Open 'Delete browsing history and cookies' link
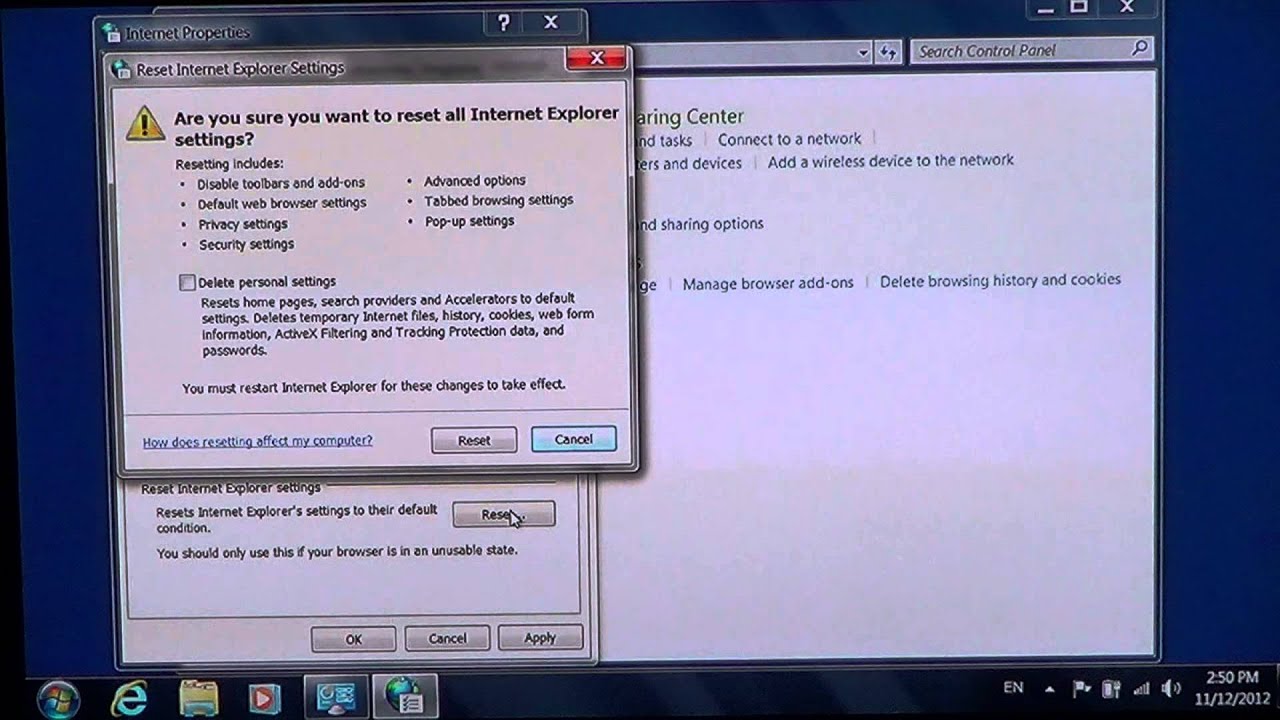 (1000, 280)
